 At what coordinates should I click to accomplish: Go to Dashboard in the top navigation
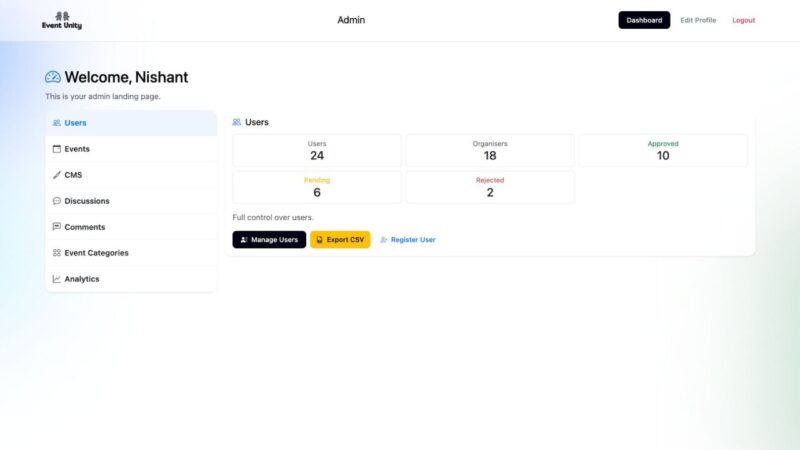tap(644, 20)
